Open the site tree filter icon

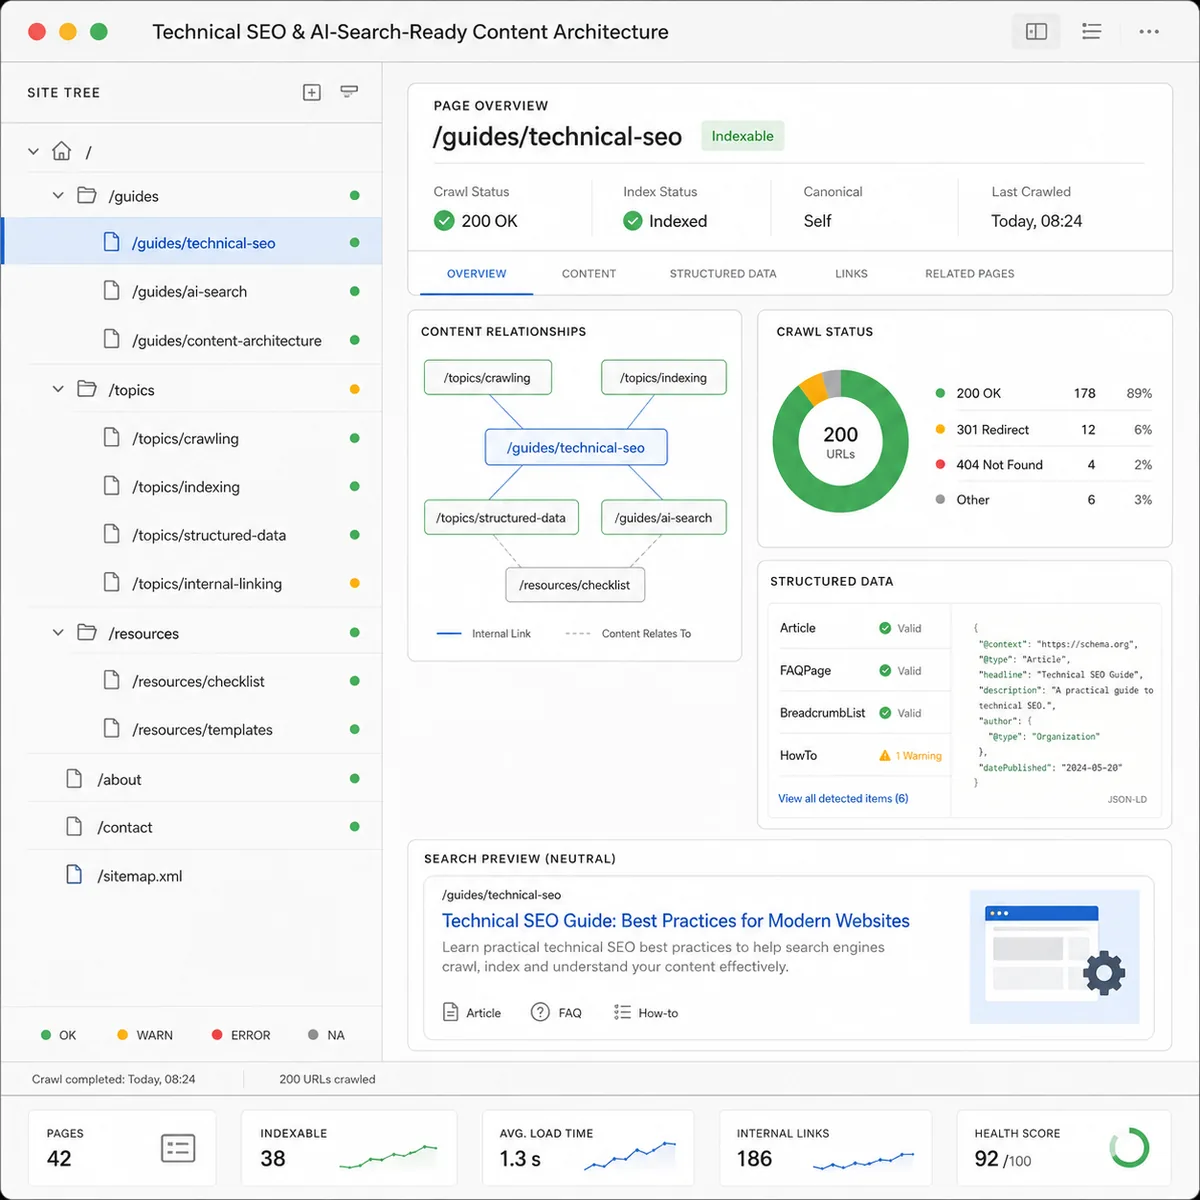[x=349, y=92]
